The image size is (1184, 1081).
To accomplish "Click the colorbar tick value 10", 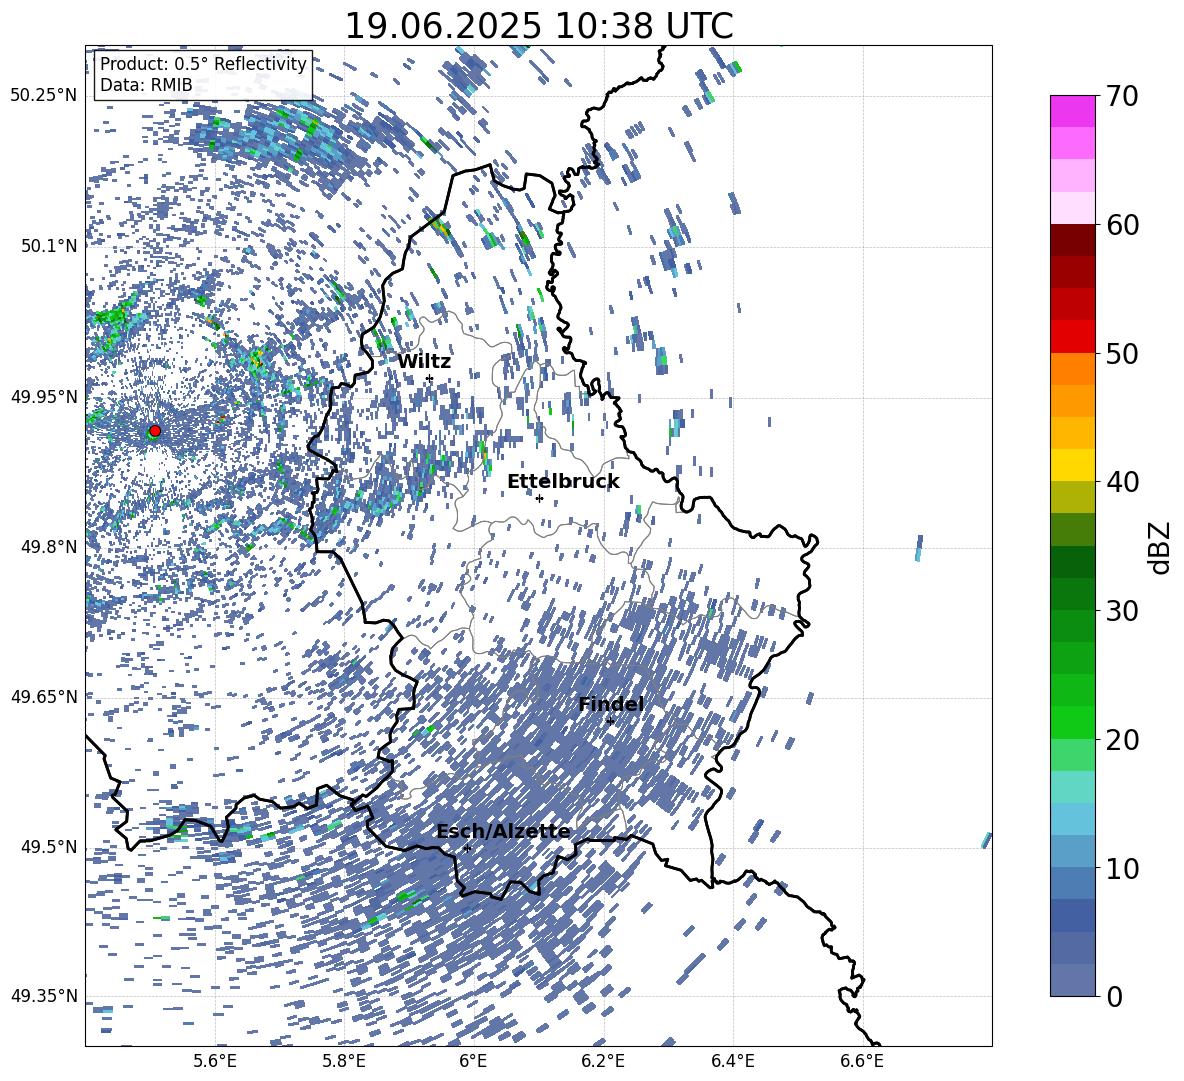I will click(1122, 868).
